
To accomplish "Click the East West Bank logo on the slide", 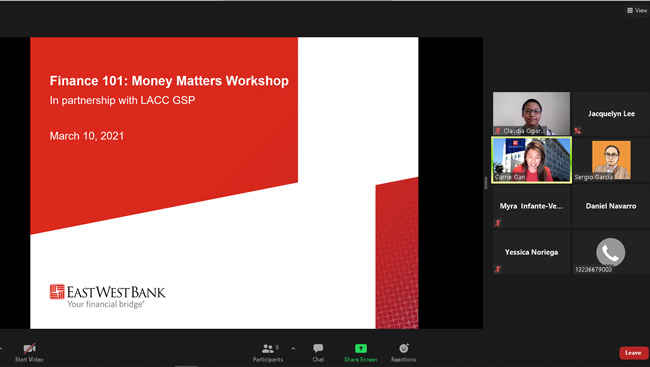I will [x=107, y=296].
